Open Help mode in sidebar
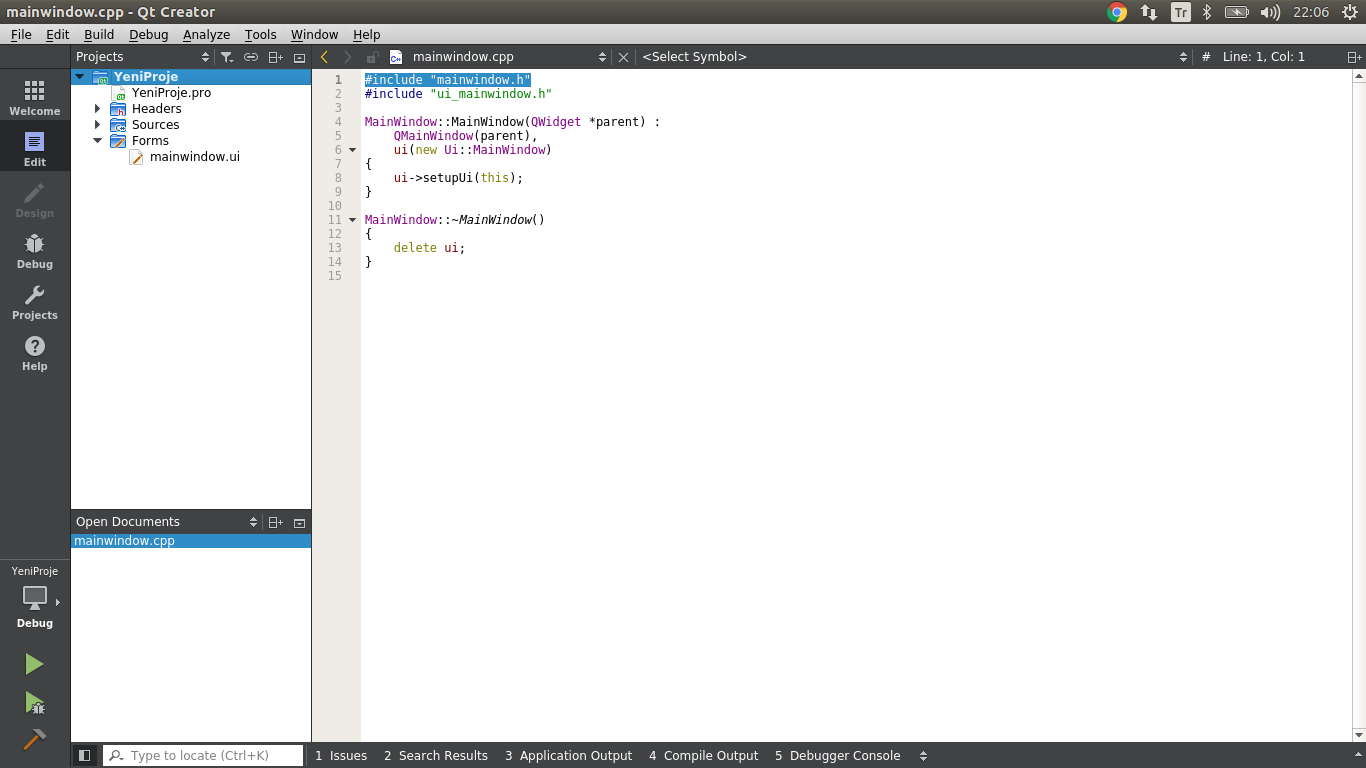1366x768 pixels. (35, 353)
